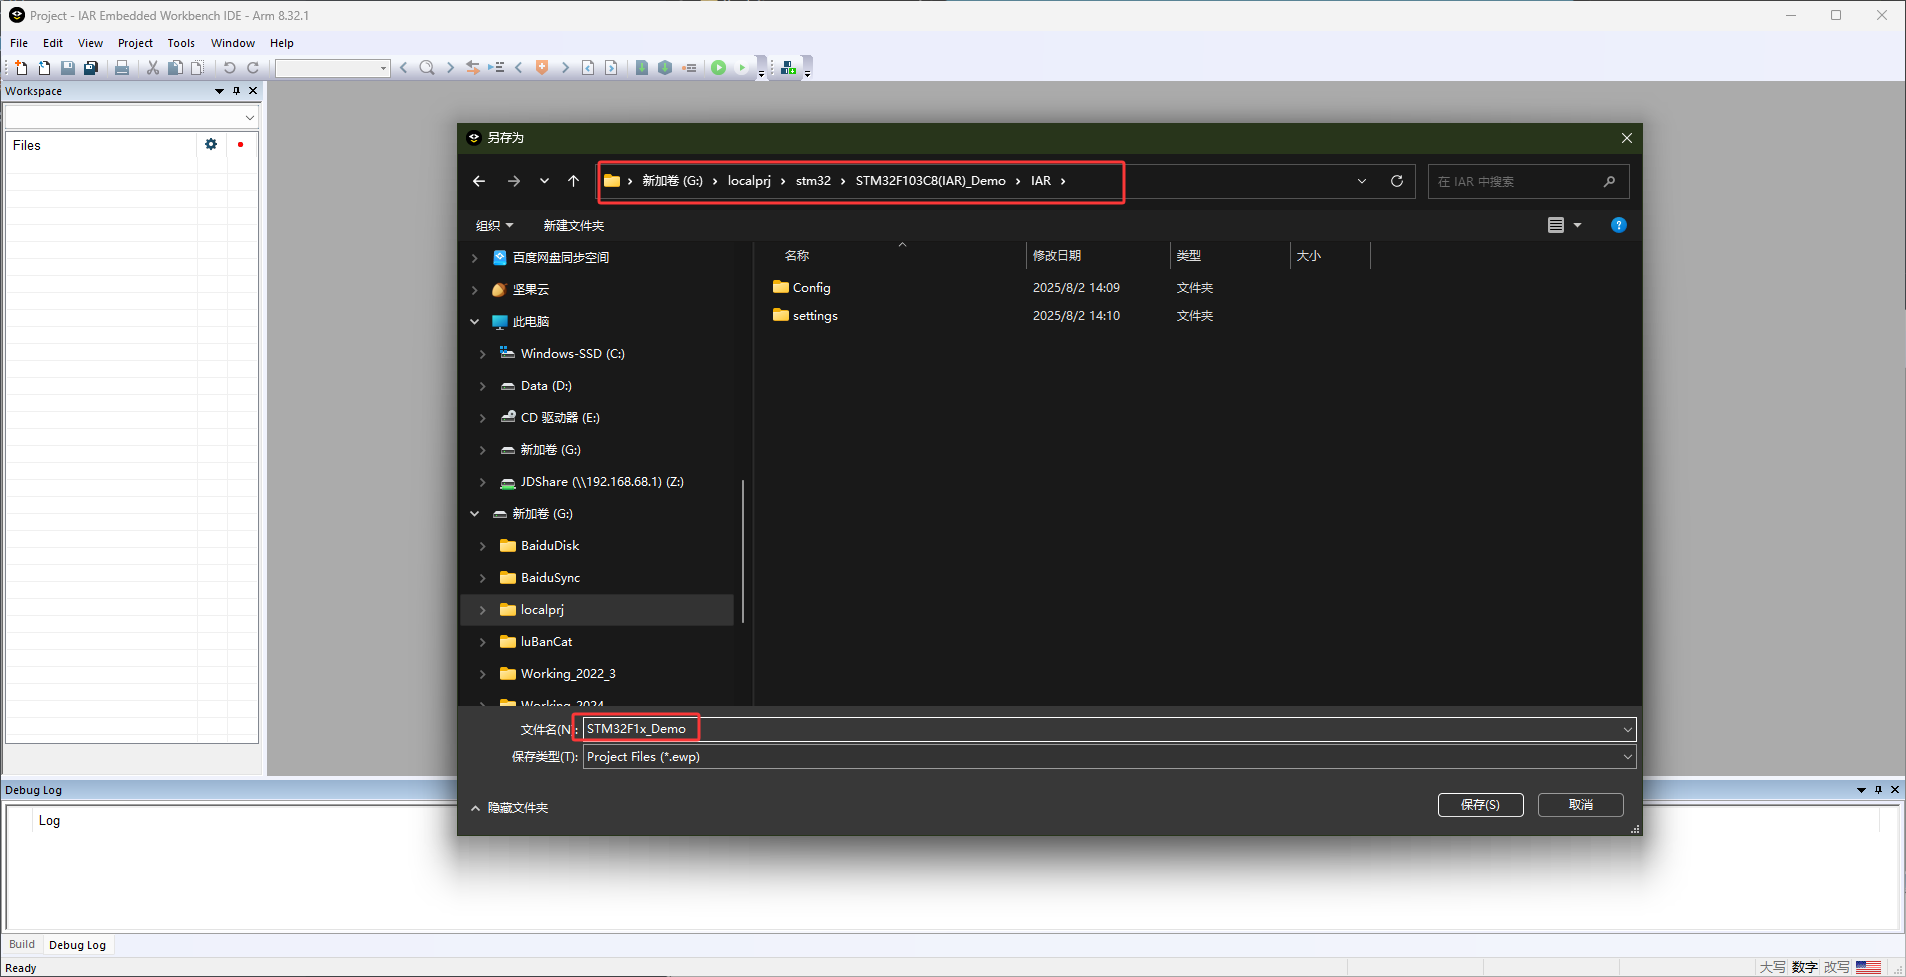Click Debug without Downloading icon
The width and height of the screenshot is (1906, 977).
click(742, 68)
